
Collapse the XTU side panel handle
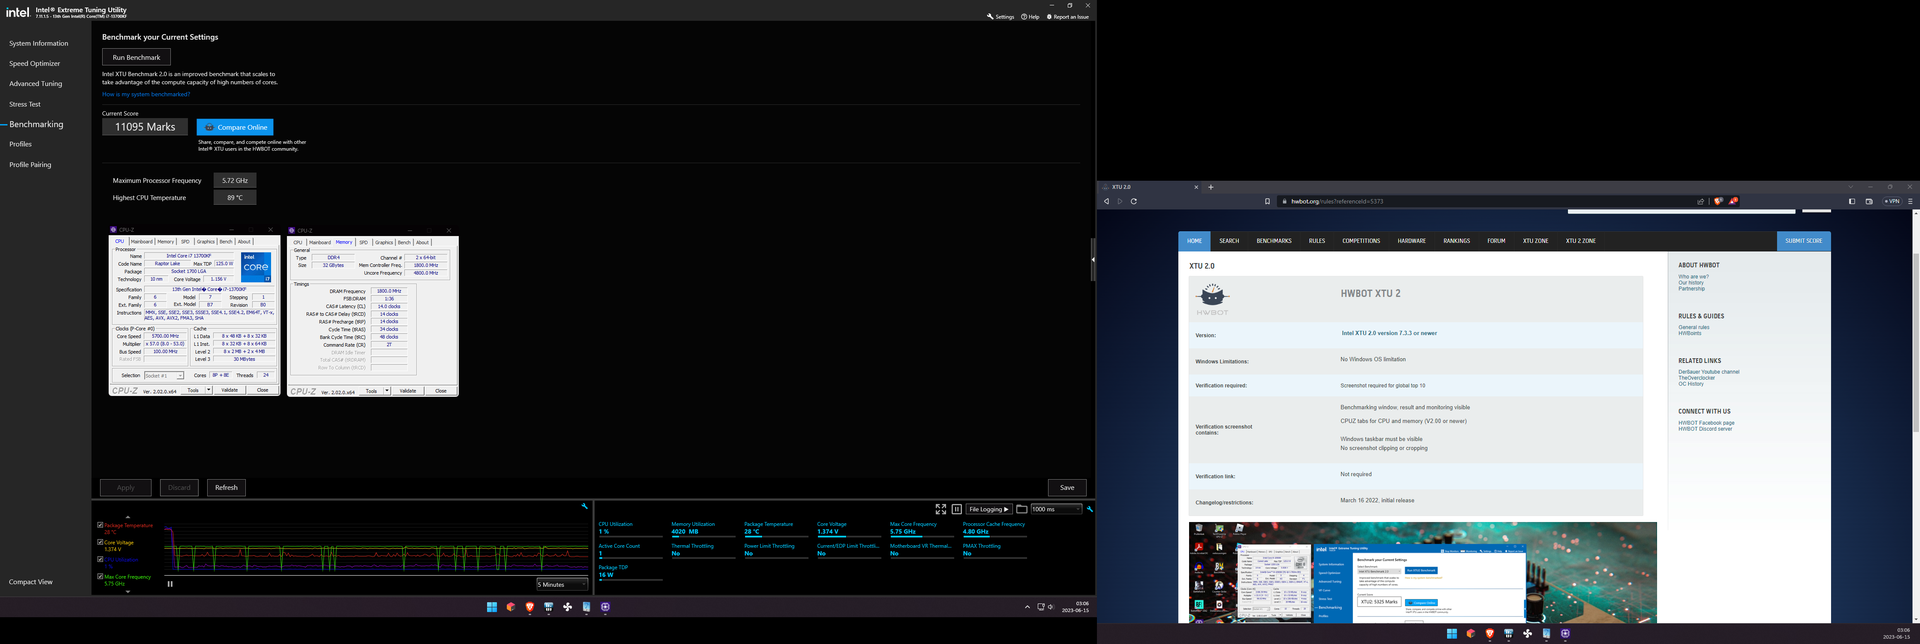[x=1093, y=259]
